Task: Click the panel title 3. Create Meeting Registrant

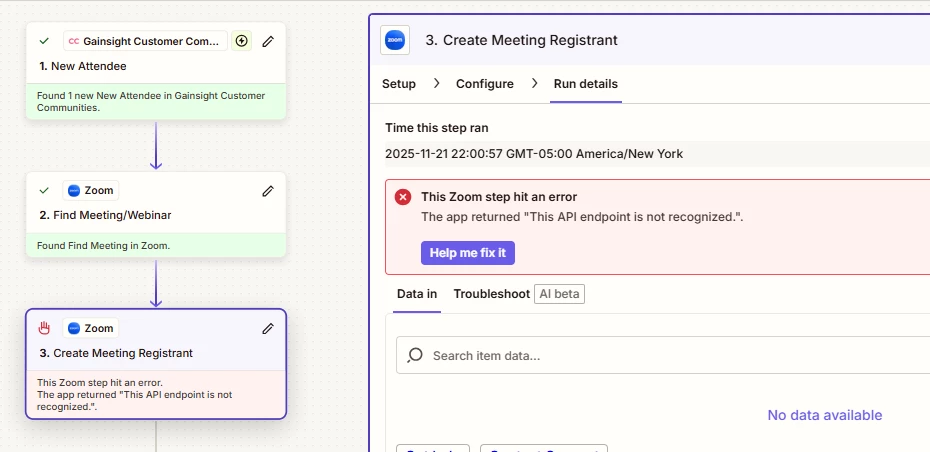Action: pyautogui.click(x=521, y=40)
